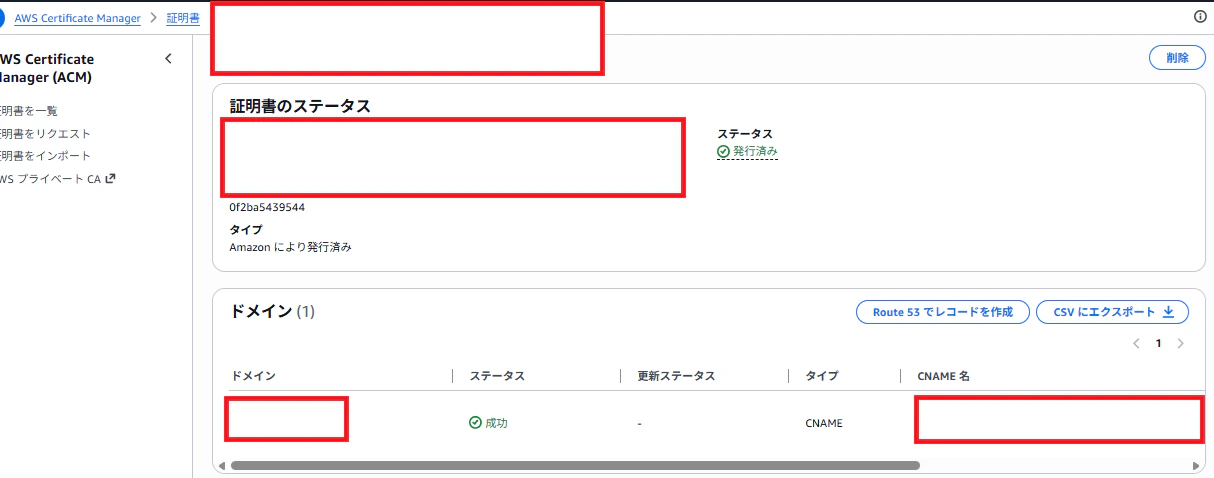
Task: Click the 更新ステータス column header
Action: click(676, 376)
